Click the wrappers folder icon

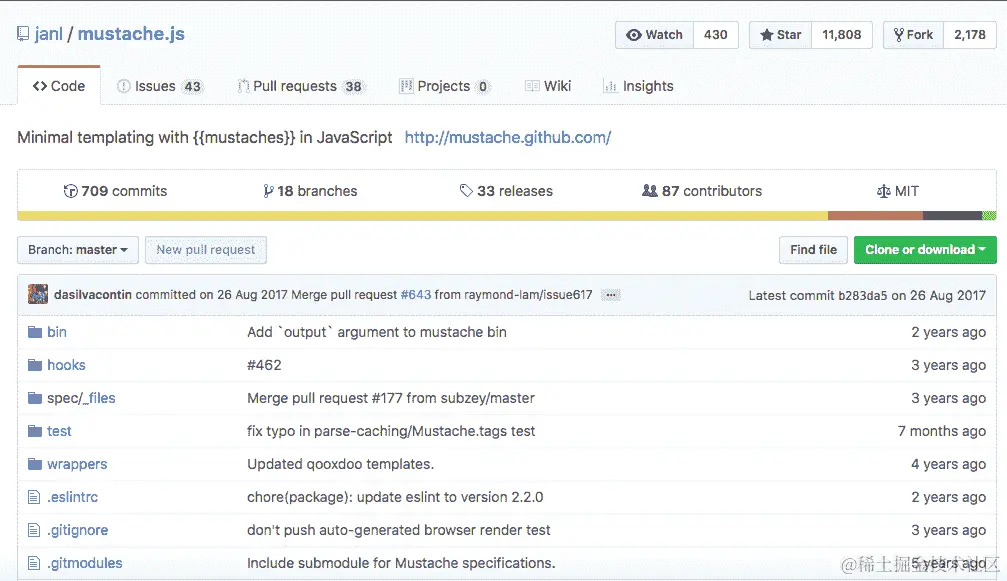click(x=35, y=464)
